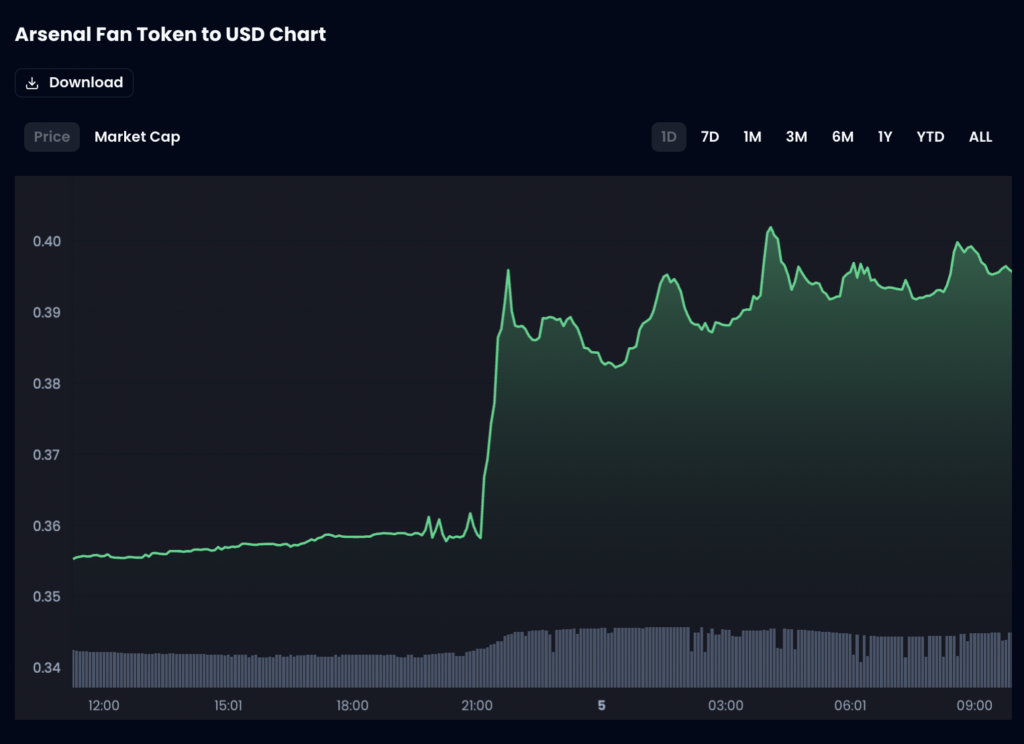The image size is (1024, 744).
Task: Set the chart range to 1Y
Action: (885, 137)
